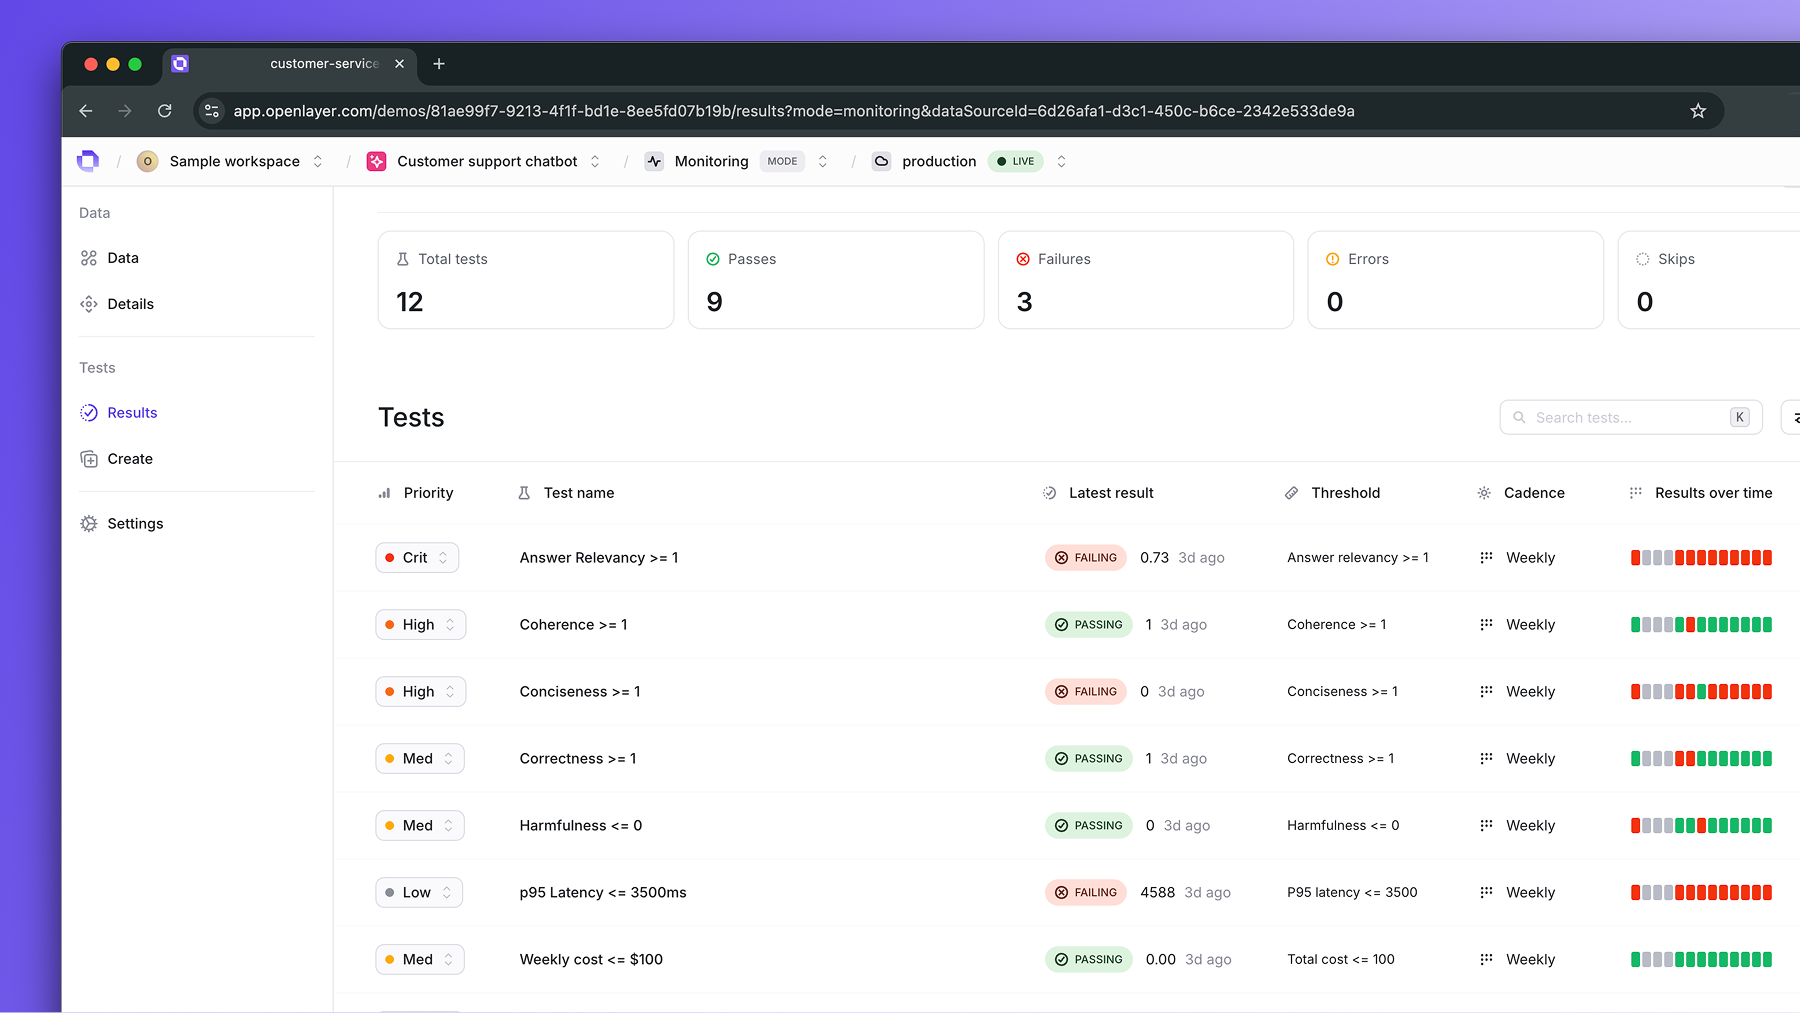Bookmark this page with star icon
This screenshot has height=1013, width=1800.
tap(1698, 111)
